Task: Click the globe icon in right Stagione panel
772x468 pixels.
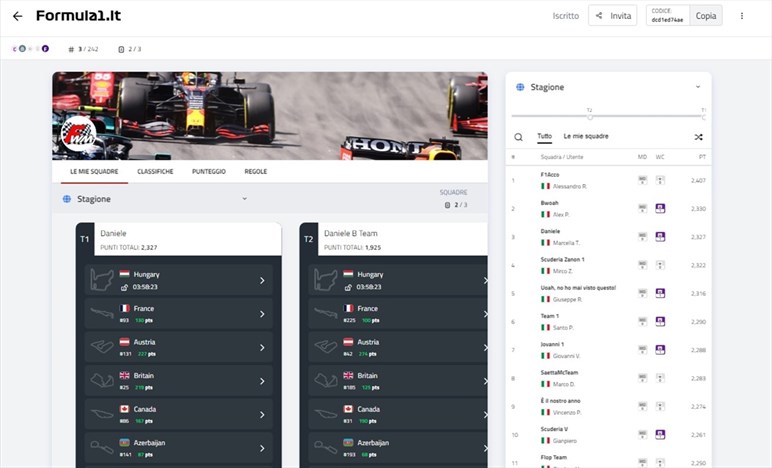Action: (x=520, y=87)
